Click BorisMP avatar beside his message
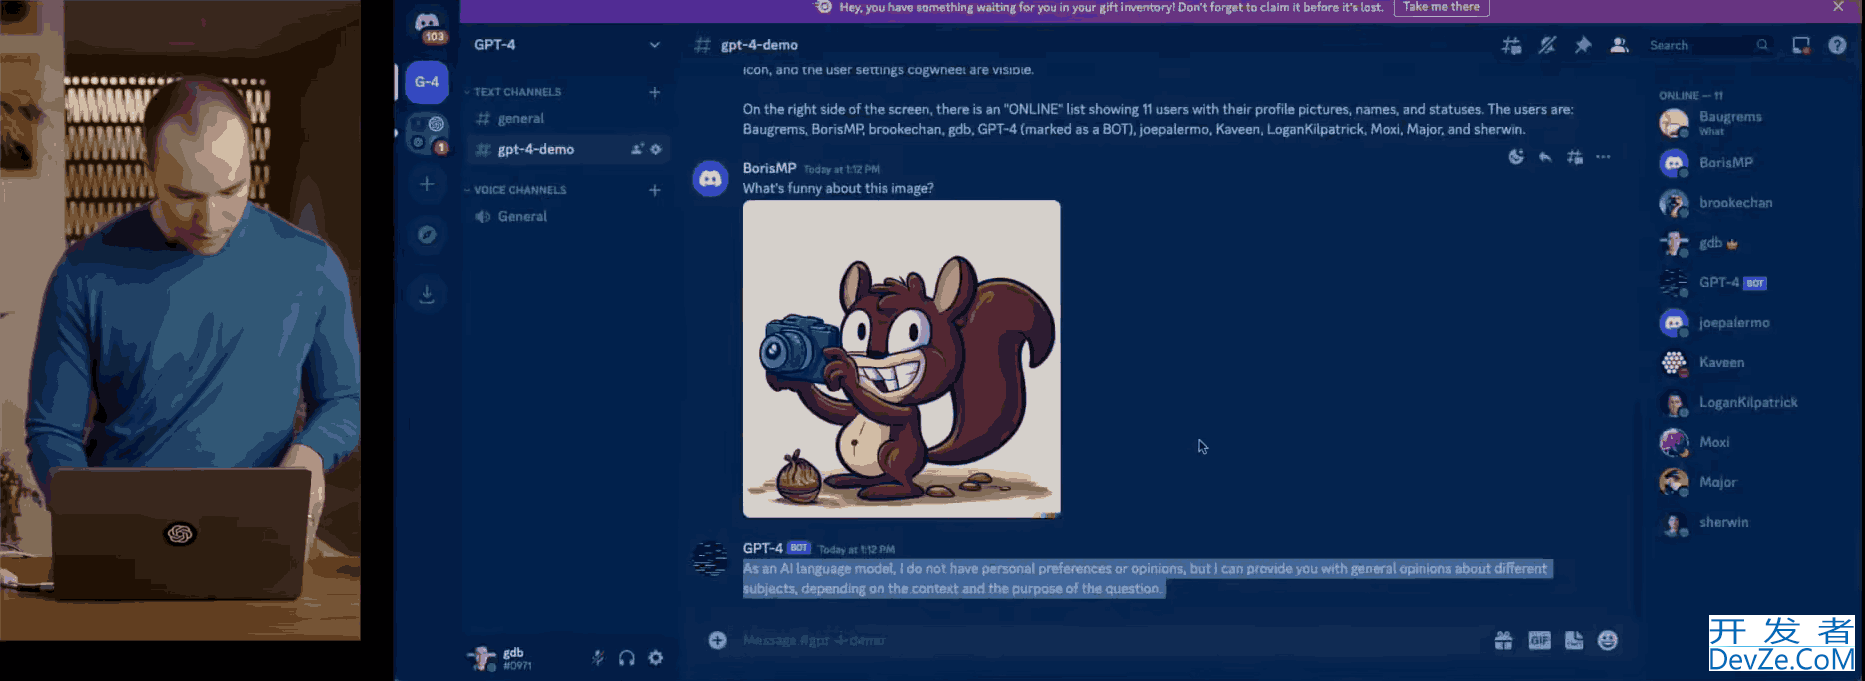The height and width of the screenshot is (681, 1865). [710, 179]
